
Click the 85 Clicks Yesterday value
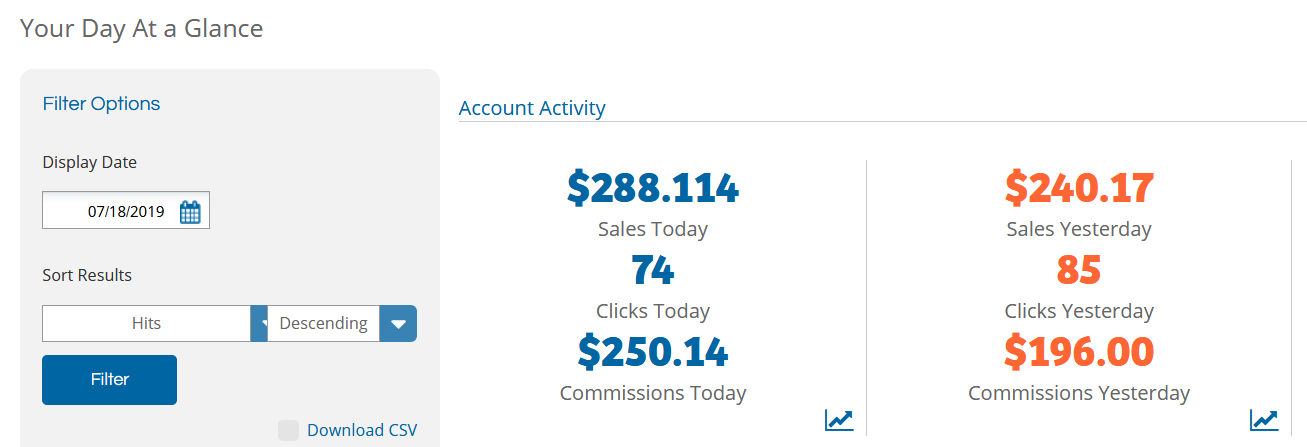(x=1079, y=270)
